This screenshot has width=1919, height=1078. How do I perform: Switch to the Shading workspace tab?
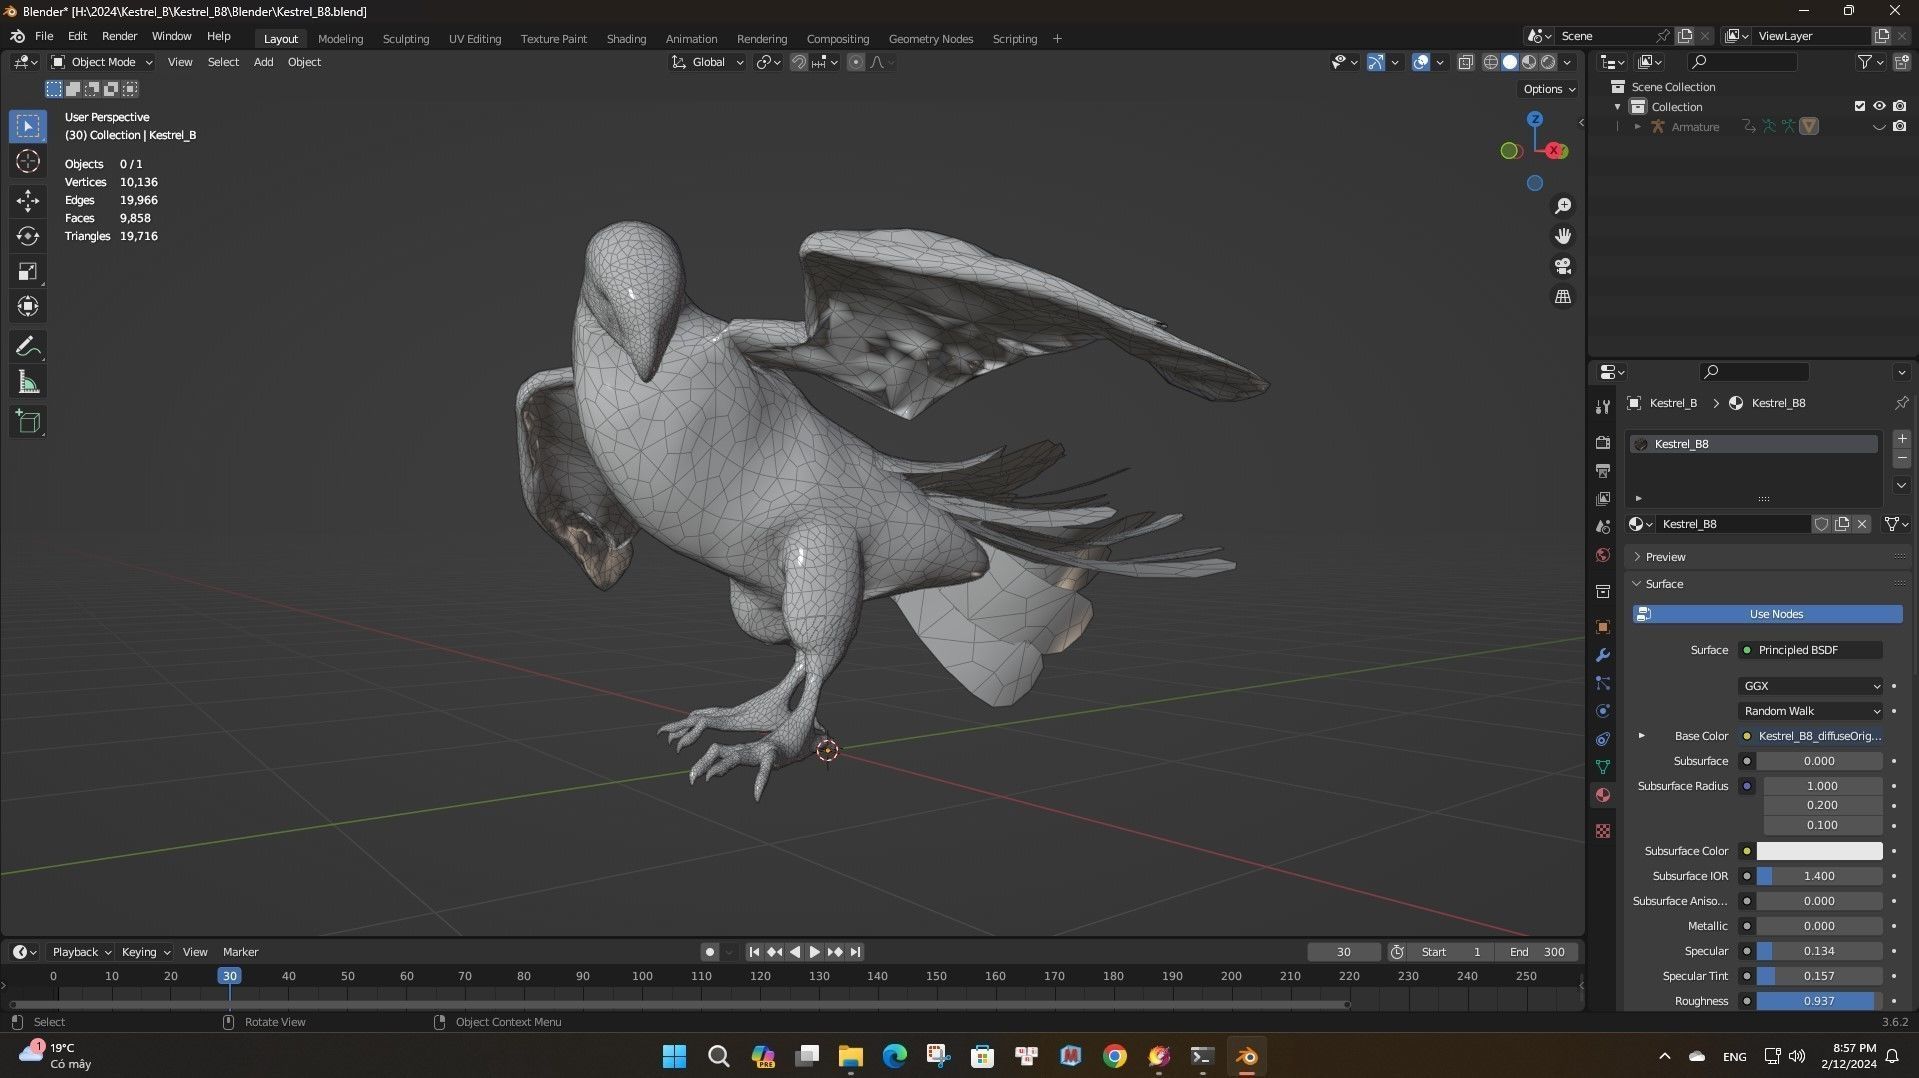(x=626, y=39)
